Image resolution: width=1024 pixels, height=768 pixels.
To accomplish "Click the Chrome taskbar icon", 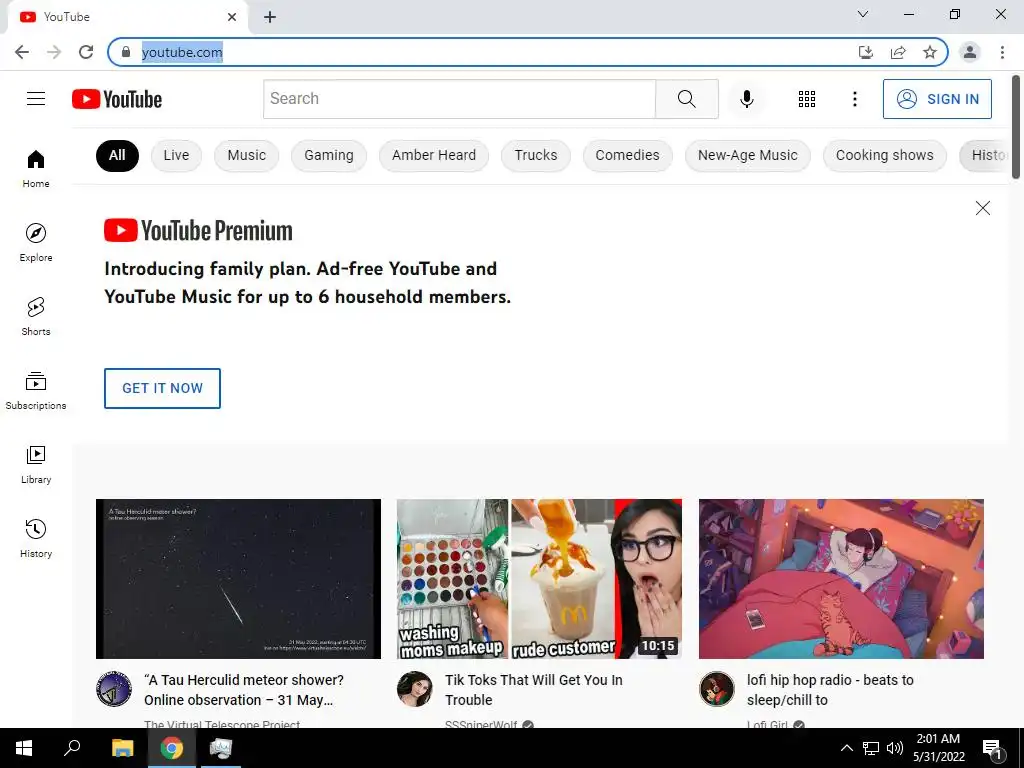I will (172, 748).
